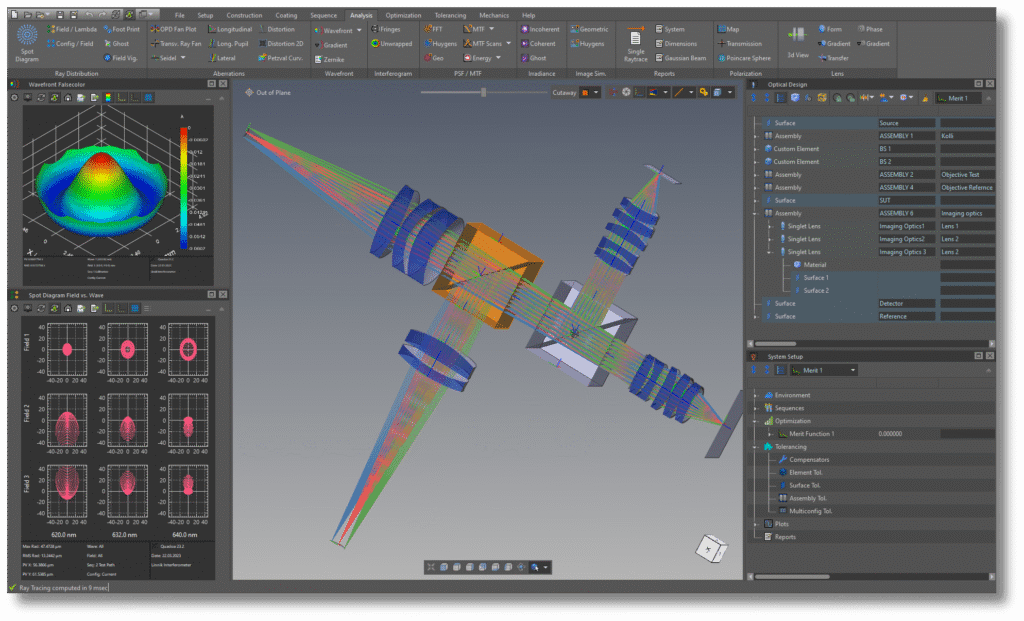Run the OPD Fan Plot
The image size is (1024, 621).
pyautogui.click(x=174, y=30)
